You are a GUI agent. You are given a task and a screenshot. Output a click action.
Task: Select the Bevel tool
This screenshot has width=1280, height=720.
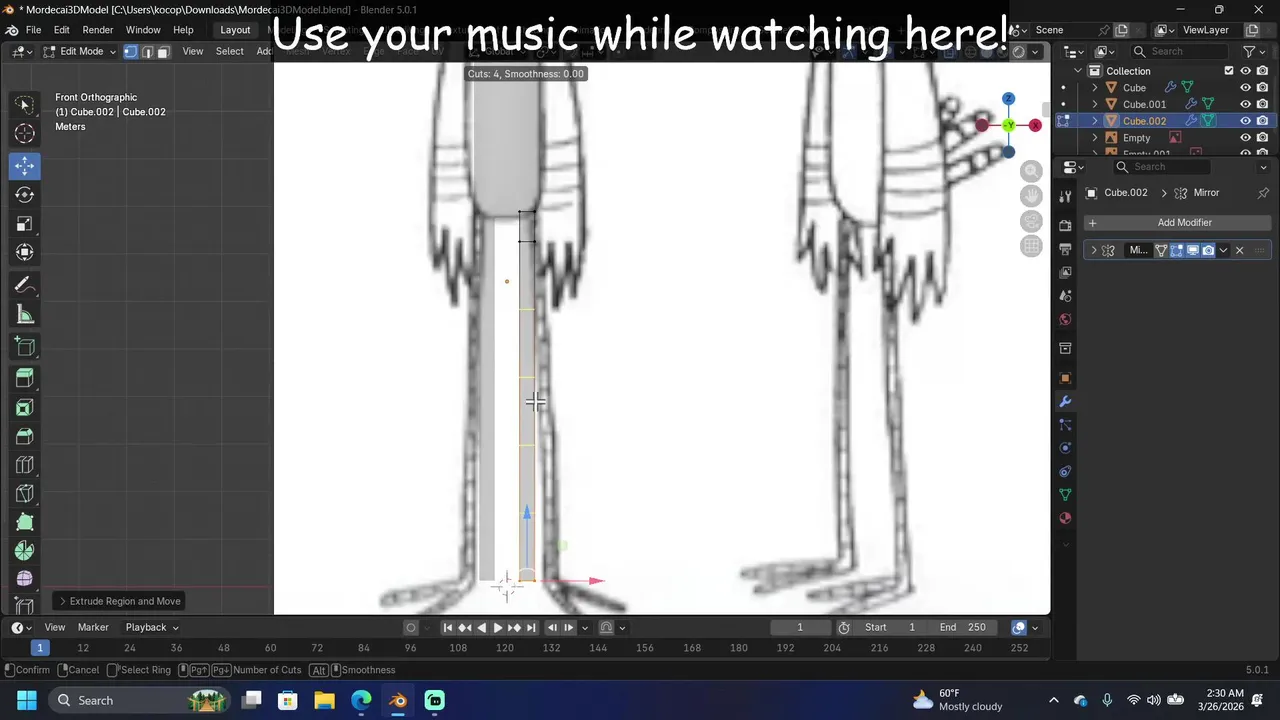point(25,436)
